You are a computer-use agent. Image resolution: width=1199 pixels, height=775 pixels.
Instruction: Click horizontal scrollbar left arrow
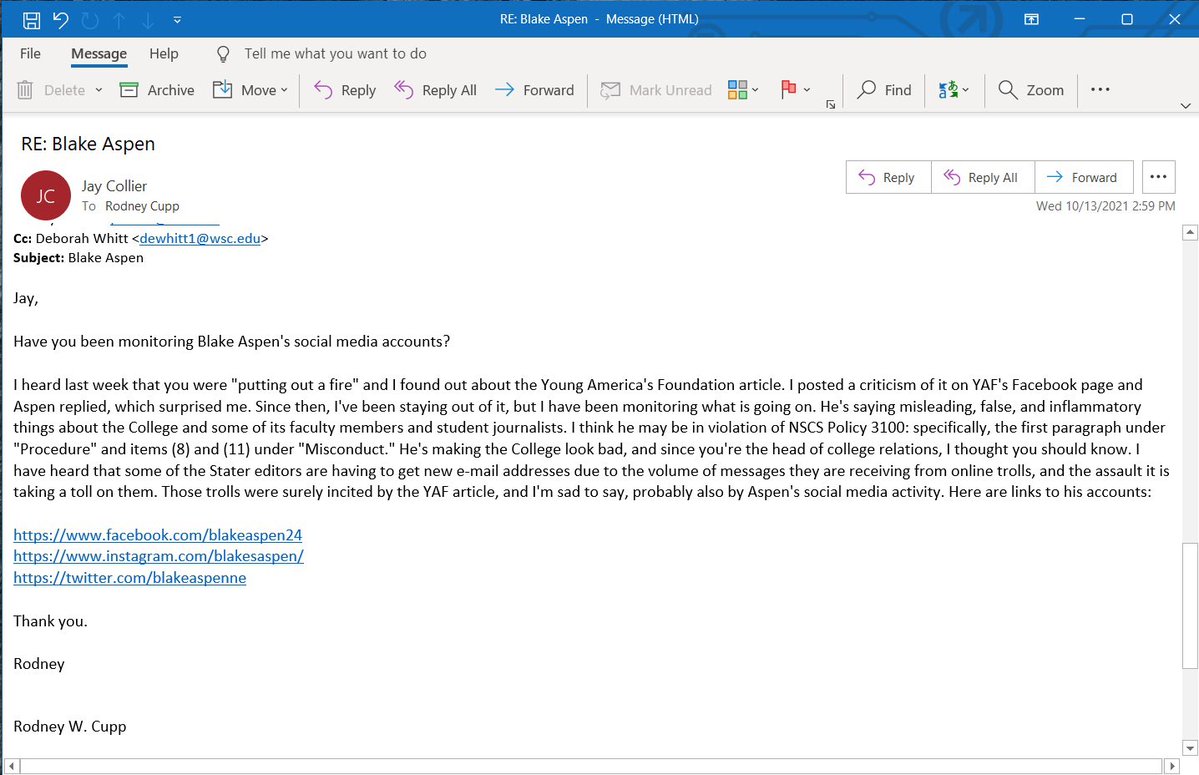pyautogui.click(x=11, y=765)
